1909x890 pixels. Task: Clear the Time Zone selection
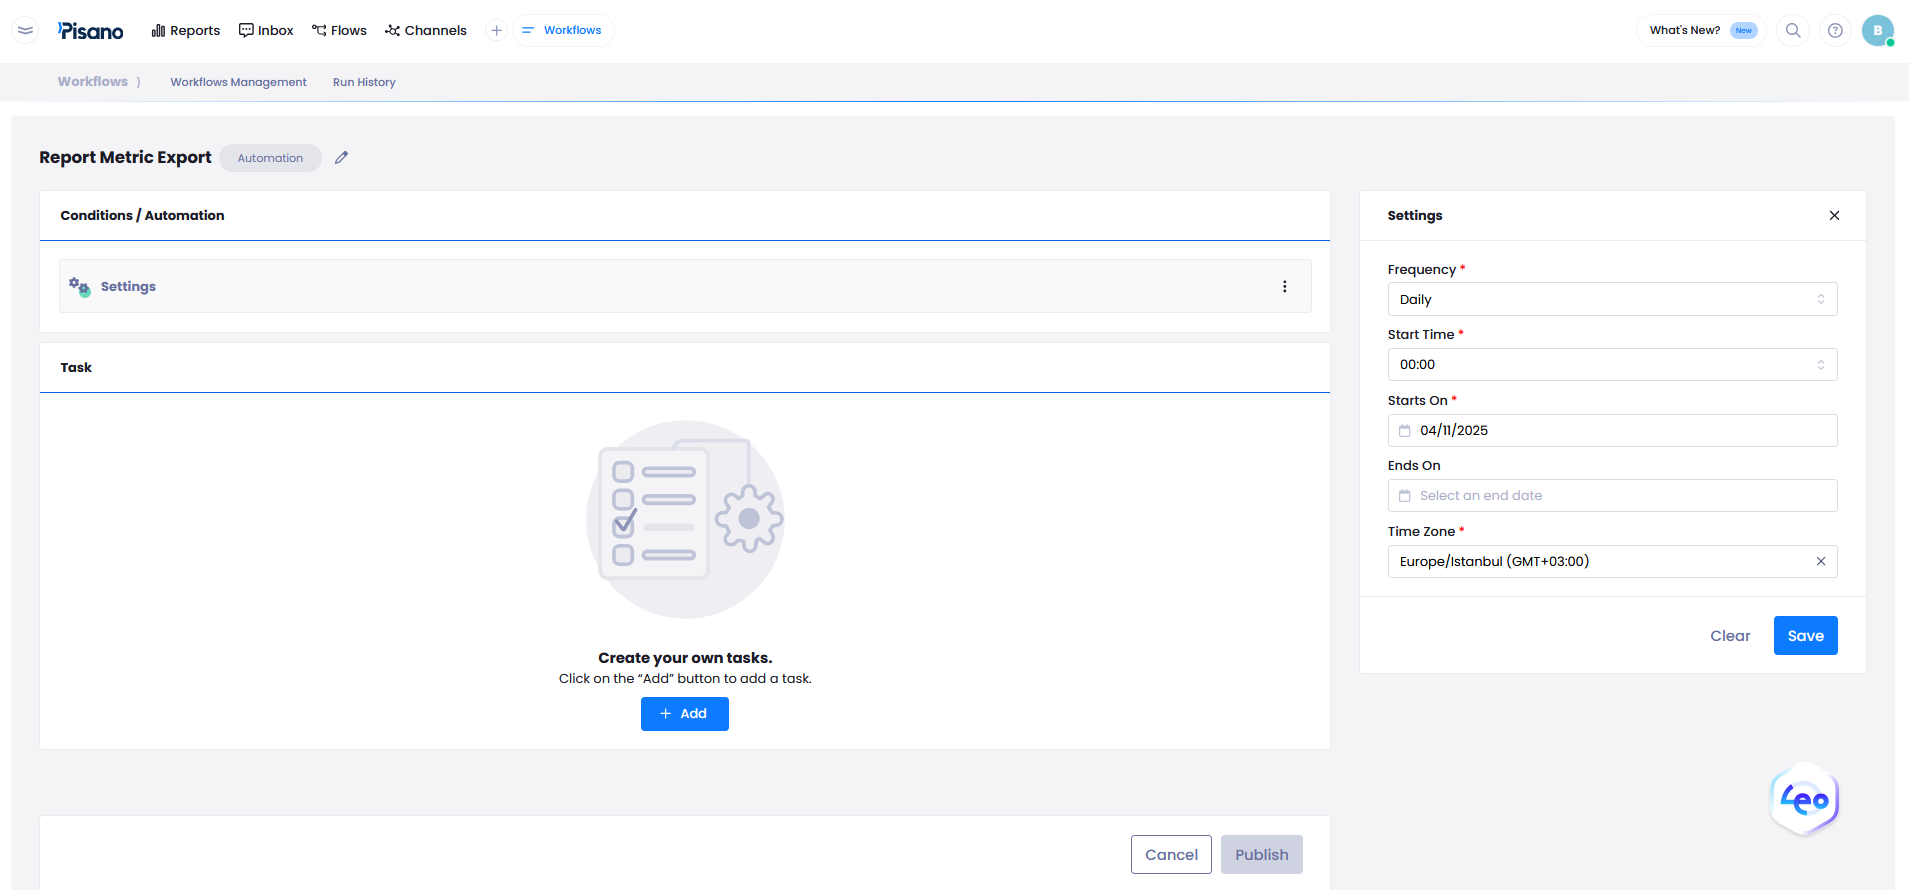(1820, 561)
